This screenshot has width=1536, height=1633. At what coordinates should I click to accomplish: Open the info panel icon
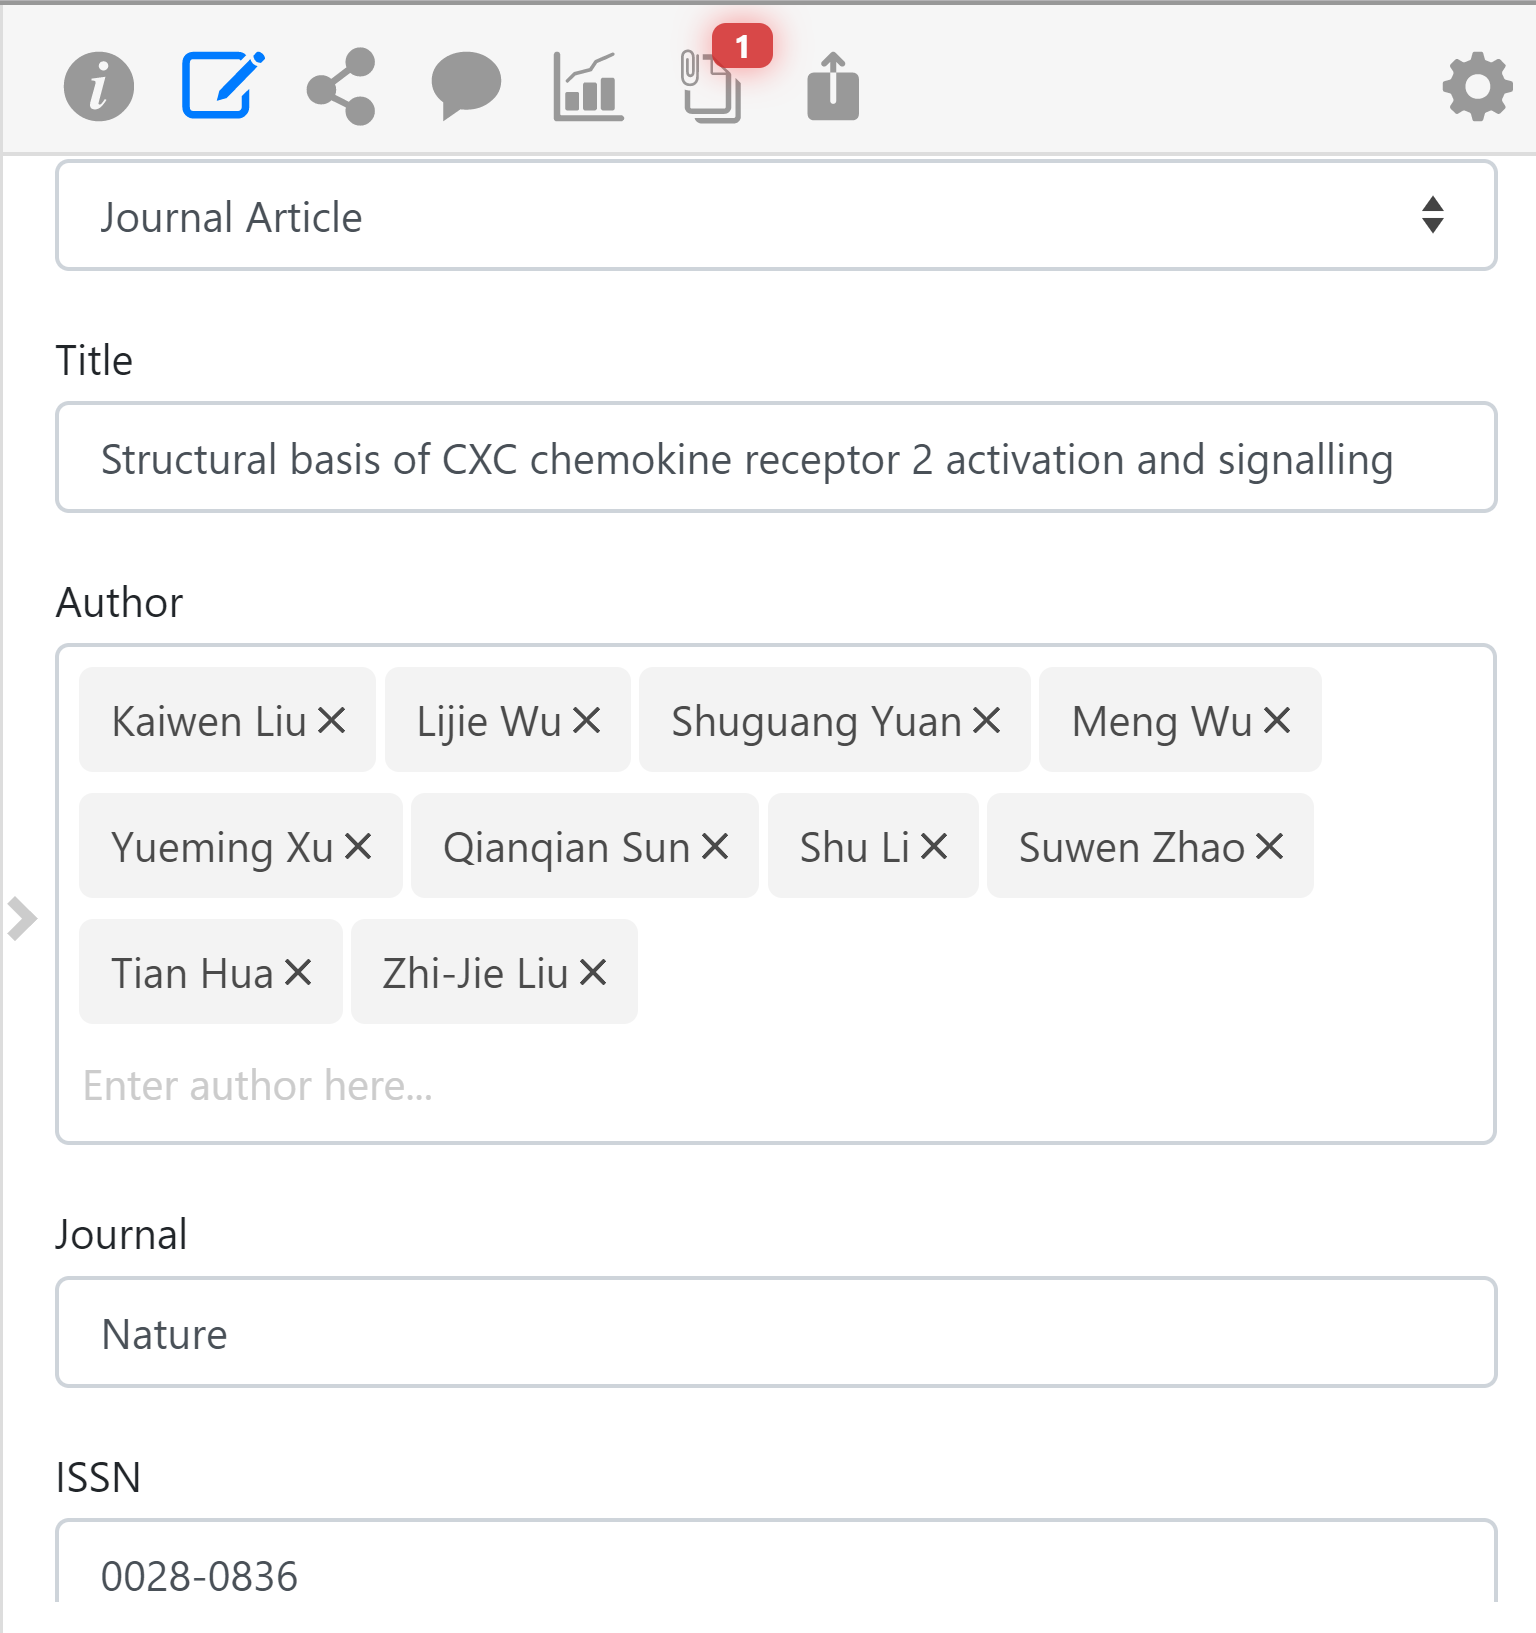(x=98, y=87)
